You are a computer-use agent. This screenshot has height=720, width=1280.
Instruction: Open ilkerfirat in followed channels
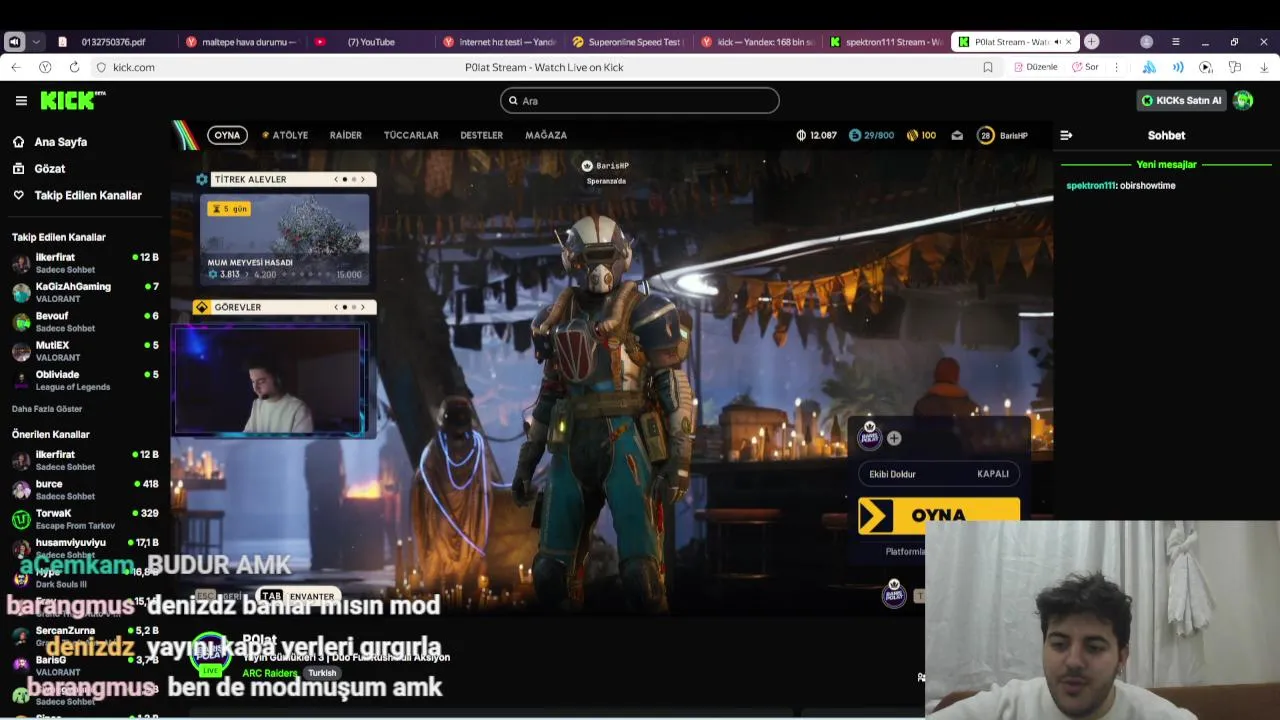[85, 263]
